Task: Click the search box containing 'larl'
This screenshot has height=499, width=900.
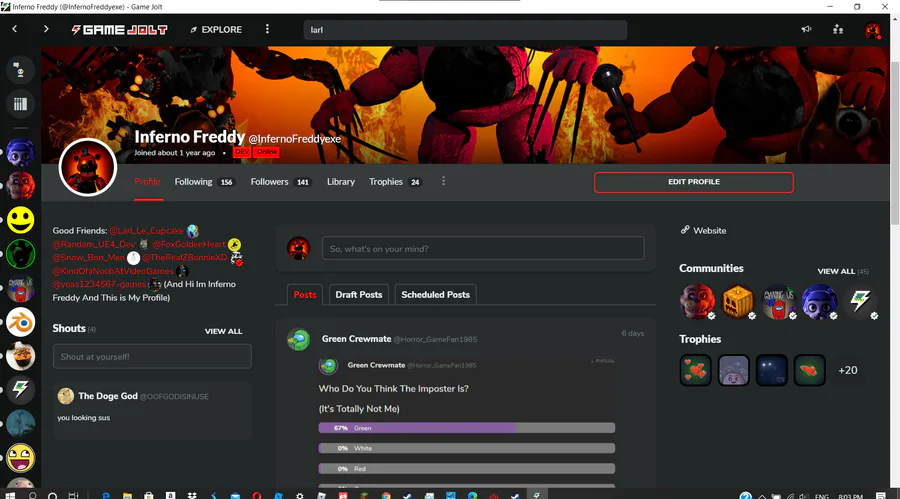Action: tap(465, 30)
